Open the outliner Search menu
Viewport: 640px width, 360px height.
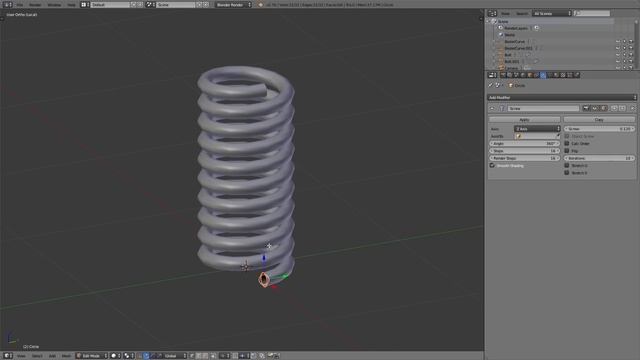pos(522,13)
